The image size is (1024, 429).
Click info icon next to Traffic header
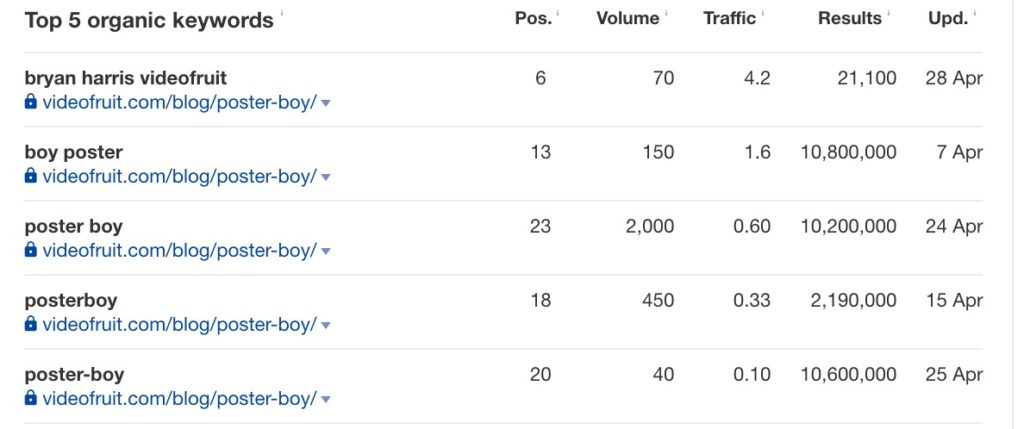[x=763, y=12]
